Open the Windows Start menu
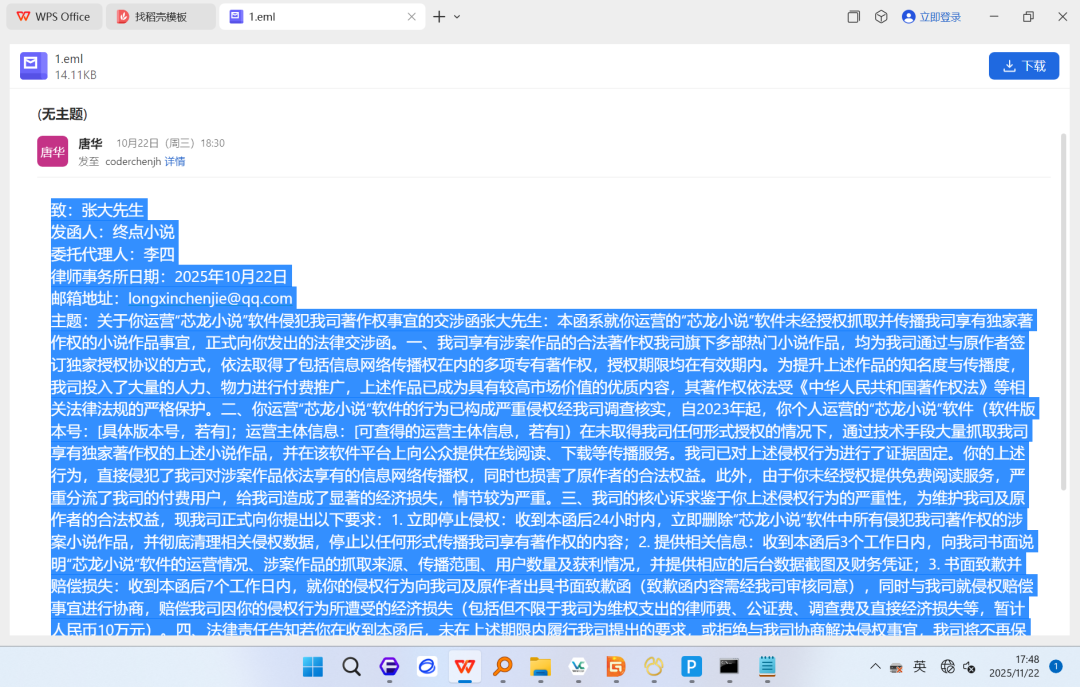Screen dimensions: 1080x687 point(313,666)
